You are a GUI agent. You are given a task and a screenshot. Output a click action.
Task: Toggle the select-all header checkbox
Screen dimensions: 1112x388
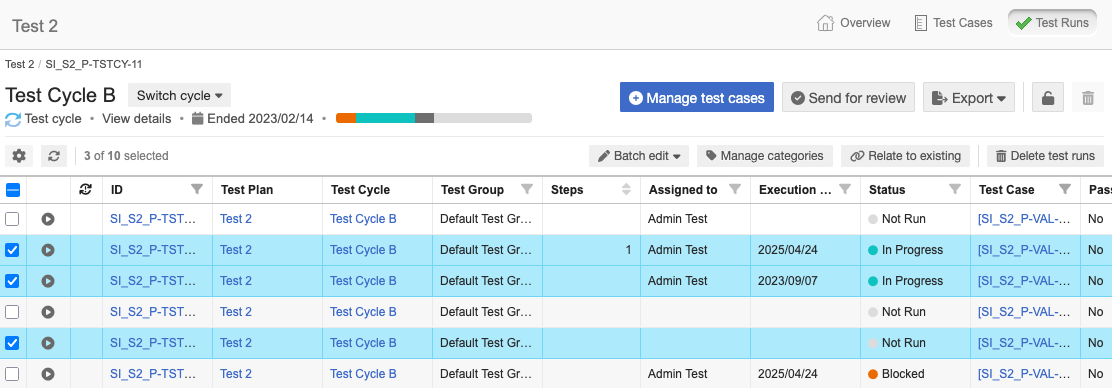[x=13, y=190]
